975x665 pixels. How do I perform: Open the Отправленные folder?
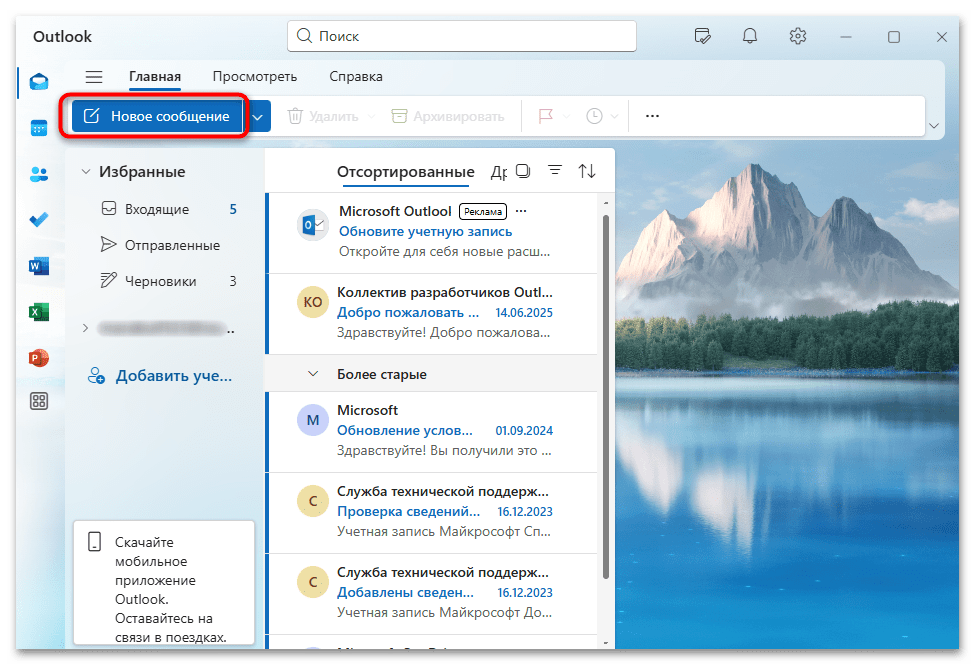(168, 245)
